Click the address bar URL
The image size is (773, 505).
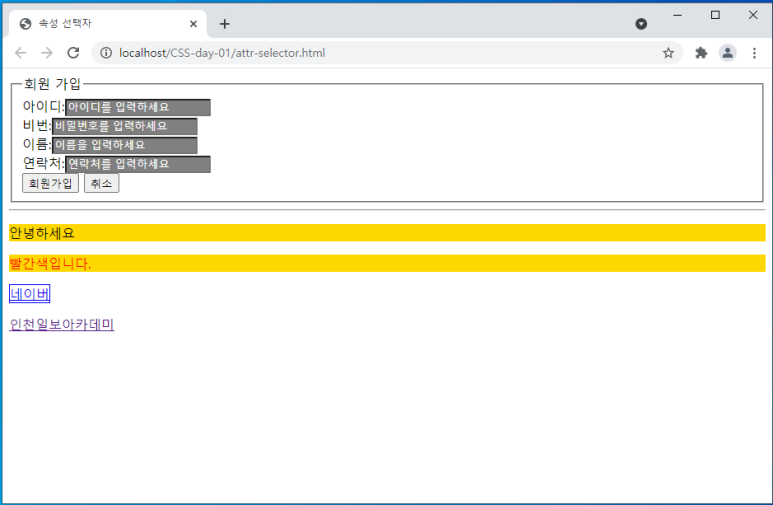pos(222,53)
